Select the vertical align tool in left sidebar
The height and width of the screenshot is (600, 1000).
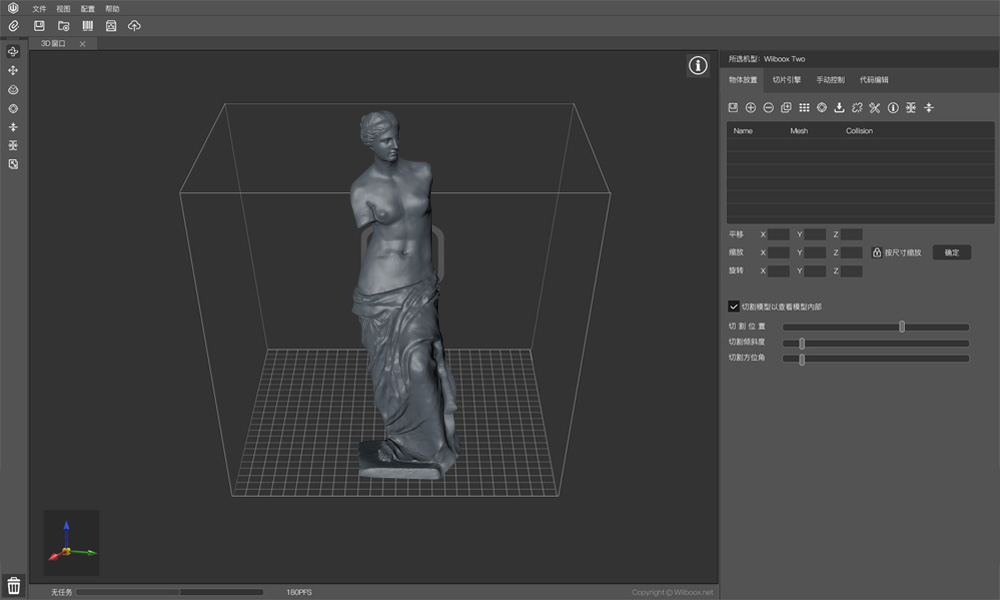click(13, 127)
